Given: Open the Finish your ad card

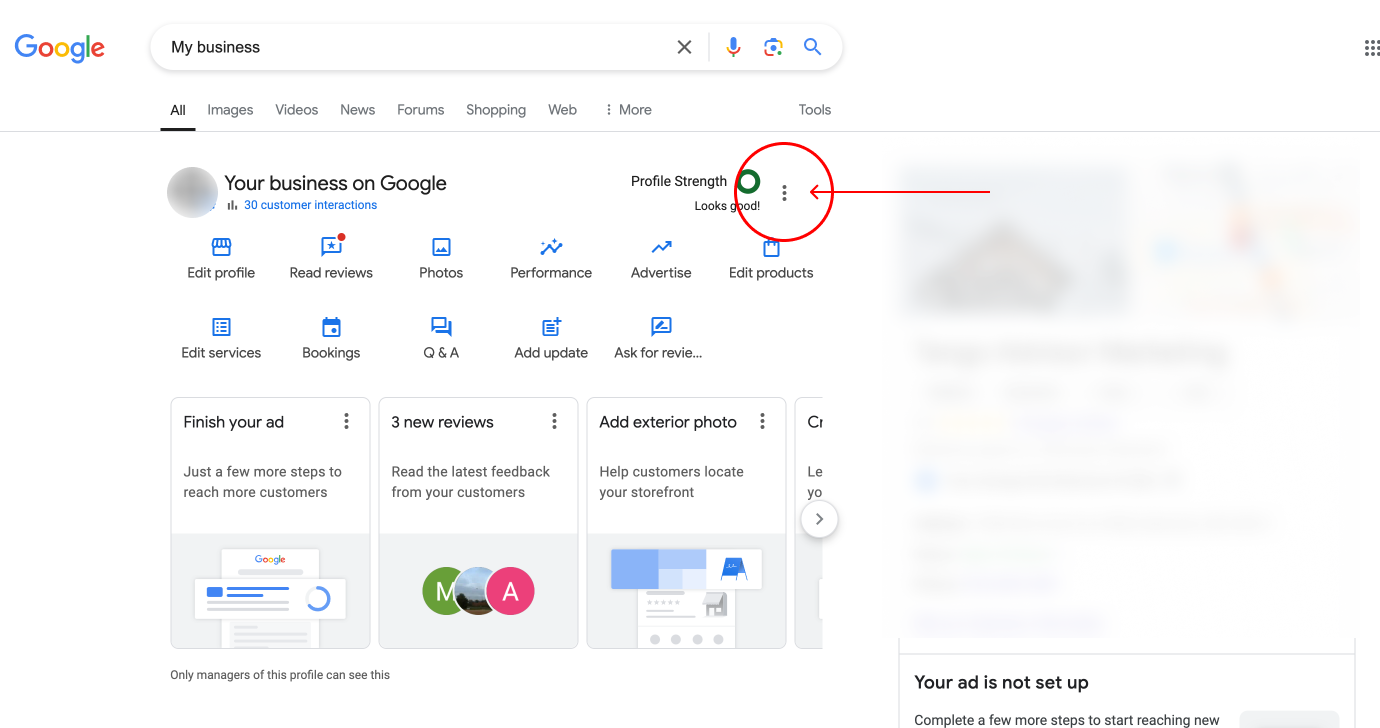Looking at the screenshot, I should [x=270, y=523].
